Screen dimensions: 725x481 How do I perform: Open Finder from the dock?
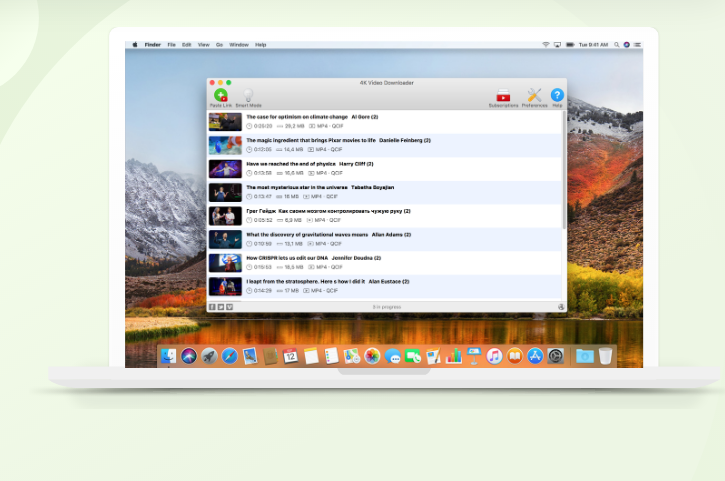168,356
